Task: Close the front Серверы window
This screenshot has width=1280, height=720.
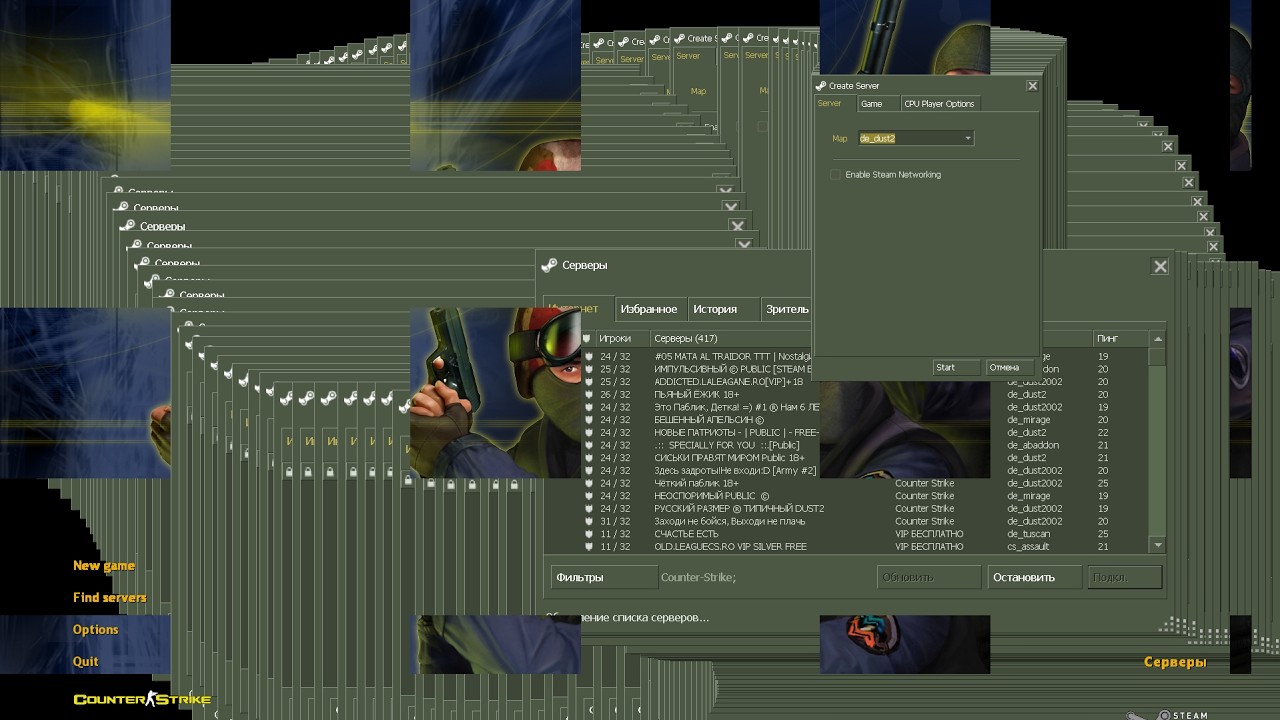Action: pos(1160,267)
